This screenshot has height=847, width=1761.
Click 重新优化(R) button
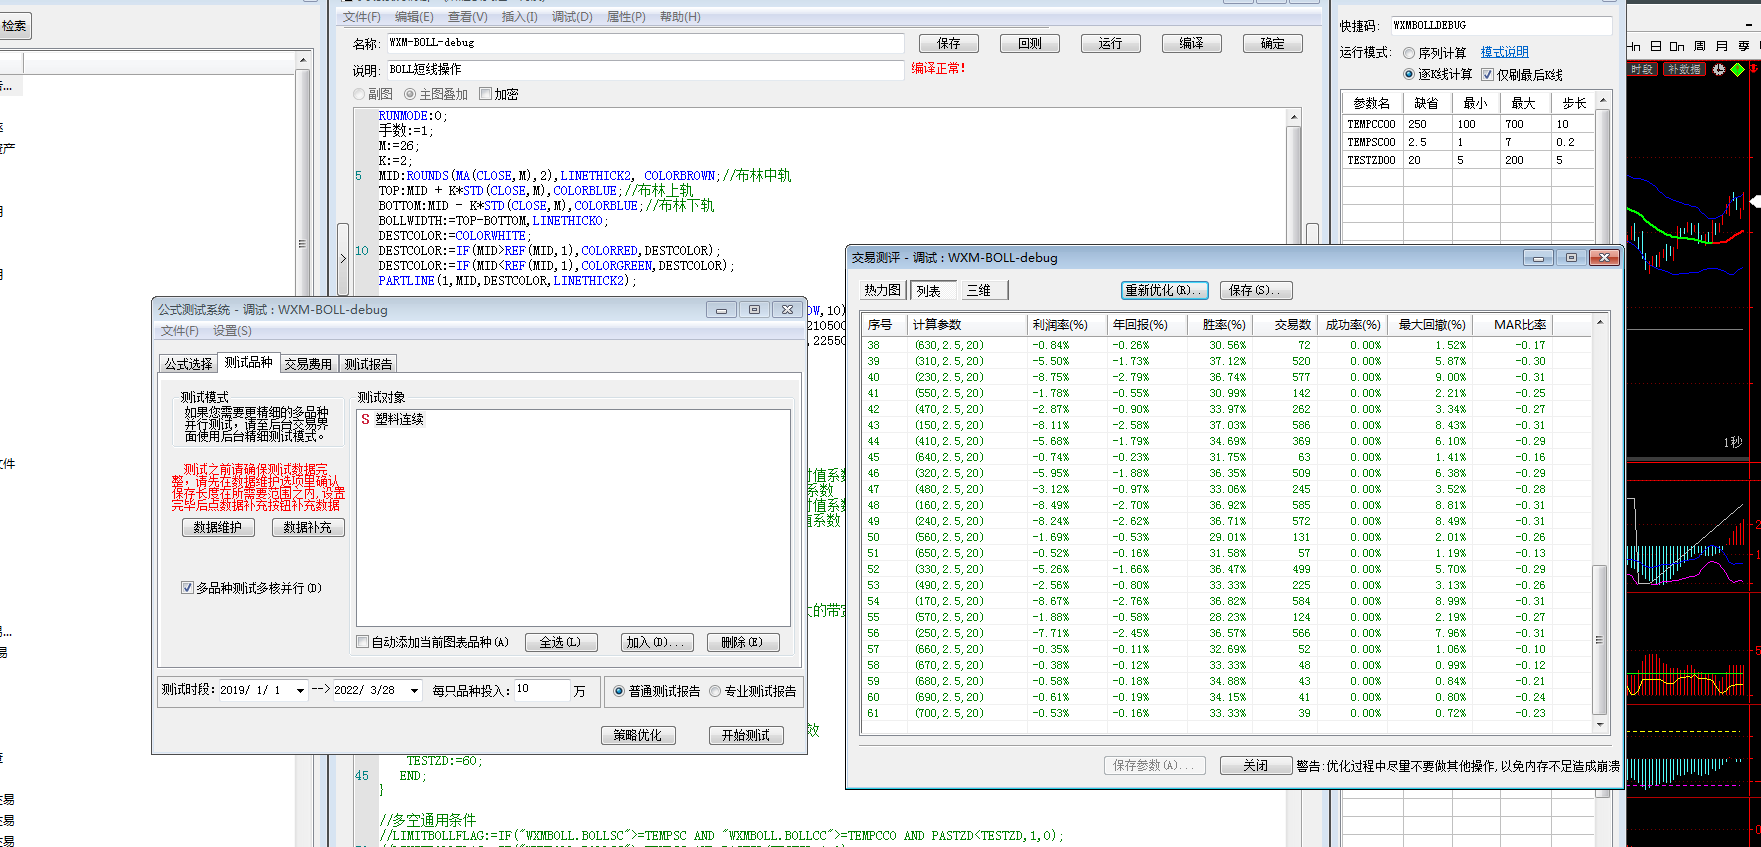coord(1165,290)
